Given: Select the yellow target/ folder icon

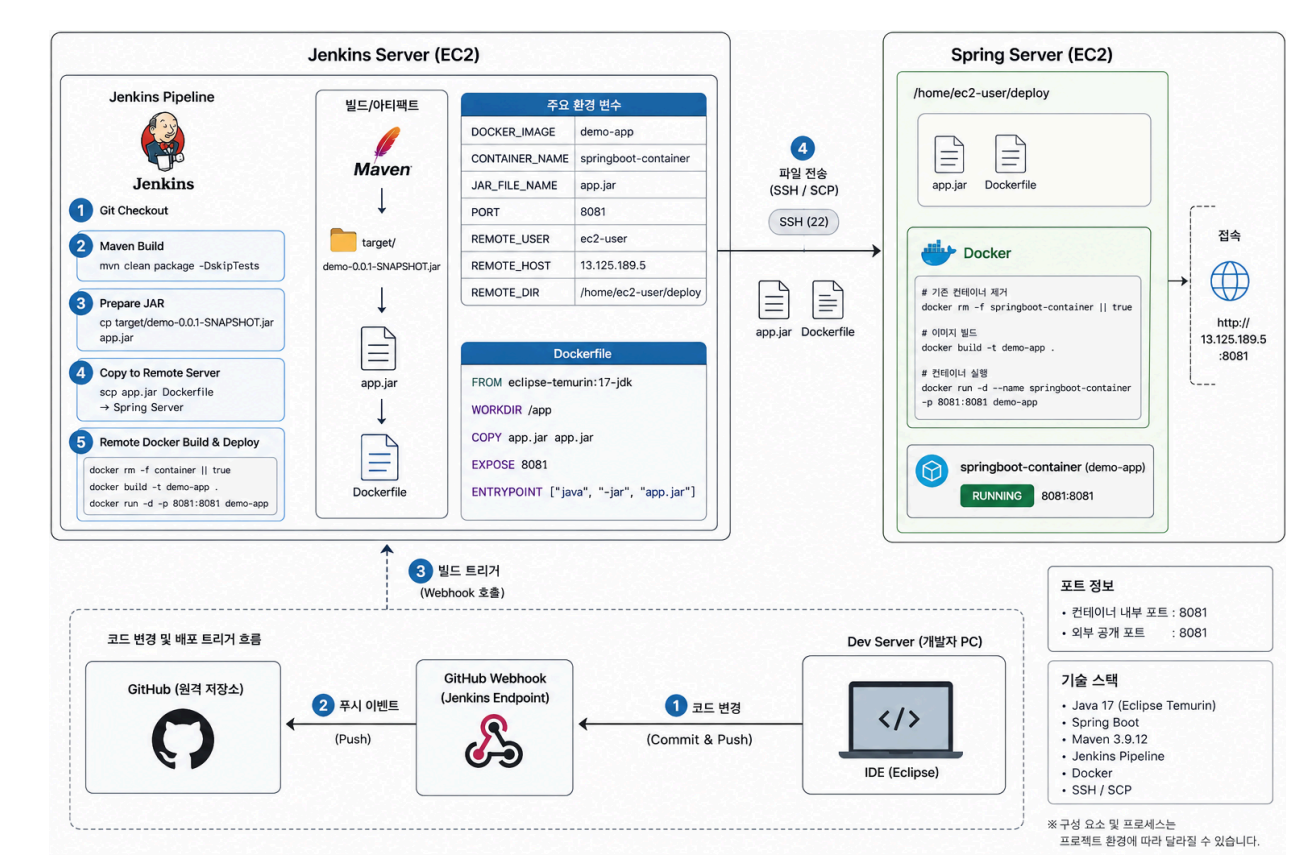Looking at the screenshot, I should [343, 240].
